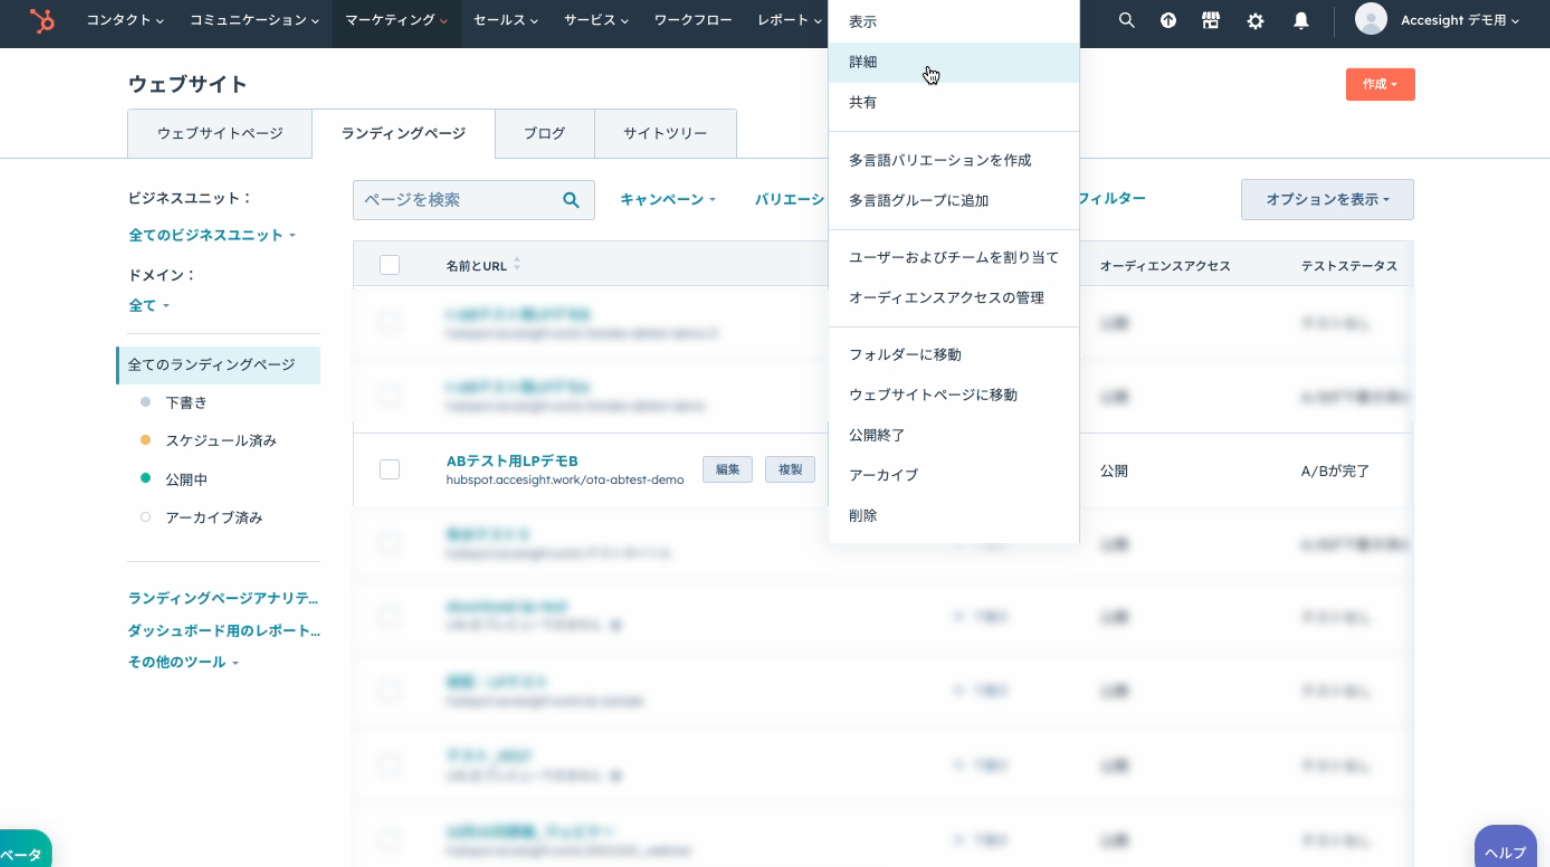Choose フォルダーに移動
Viewport: 1550px width, 867px height.
pyautogui.click(x=954, y=354)
